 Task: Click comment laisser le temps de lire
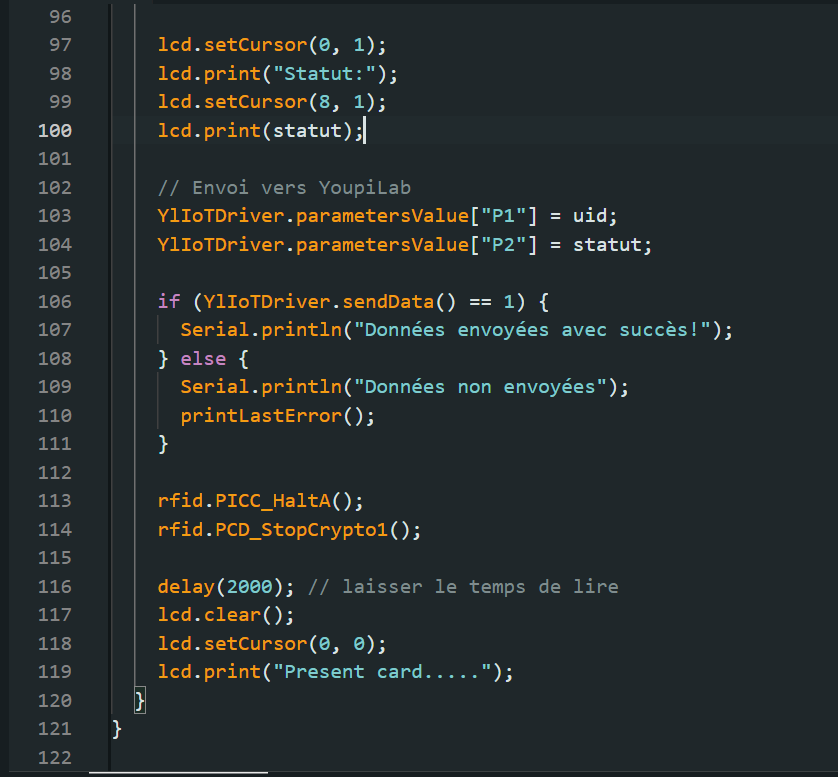(463, 587)
